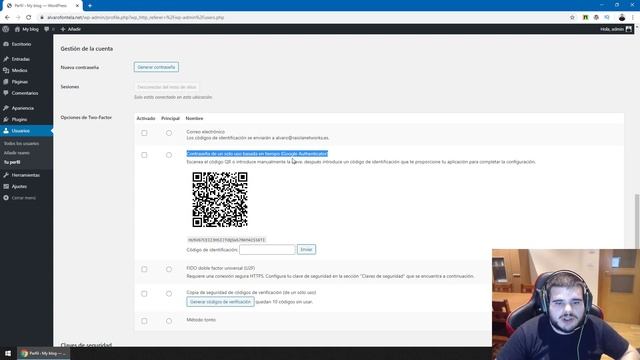640x360 pixels.
Task: Open Ajustes menu
Action: tap(19, 187)
